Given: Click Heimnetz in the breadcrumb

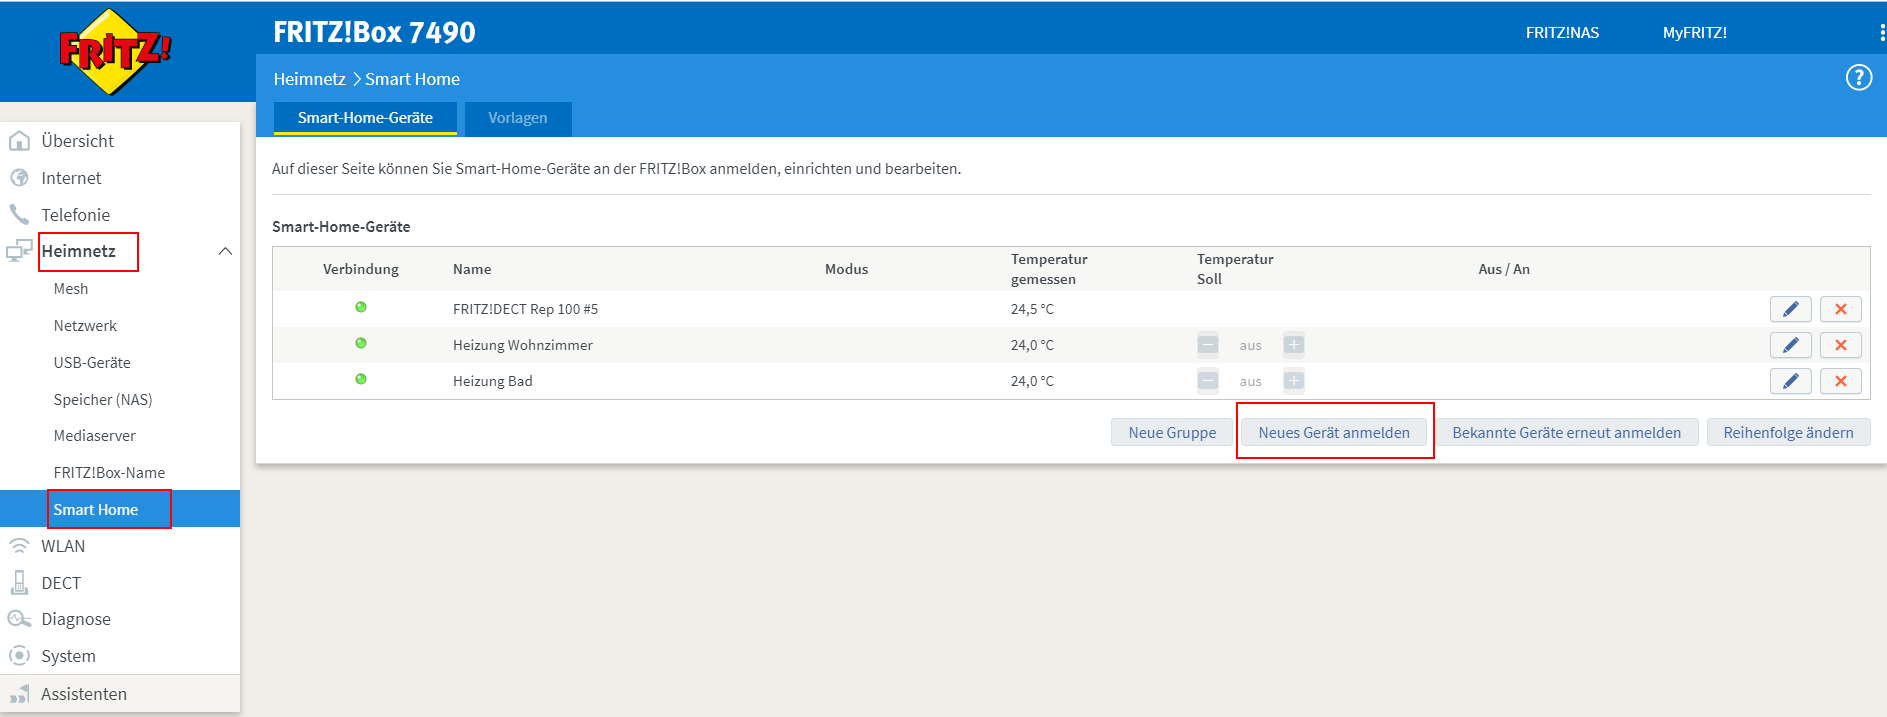Looking at the screenshot, I should click(310, 79).
